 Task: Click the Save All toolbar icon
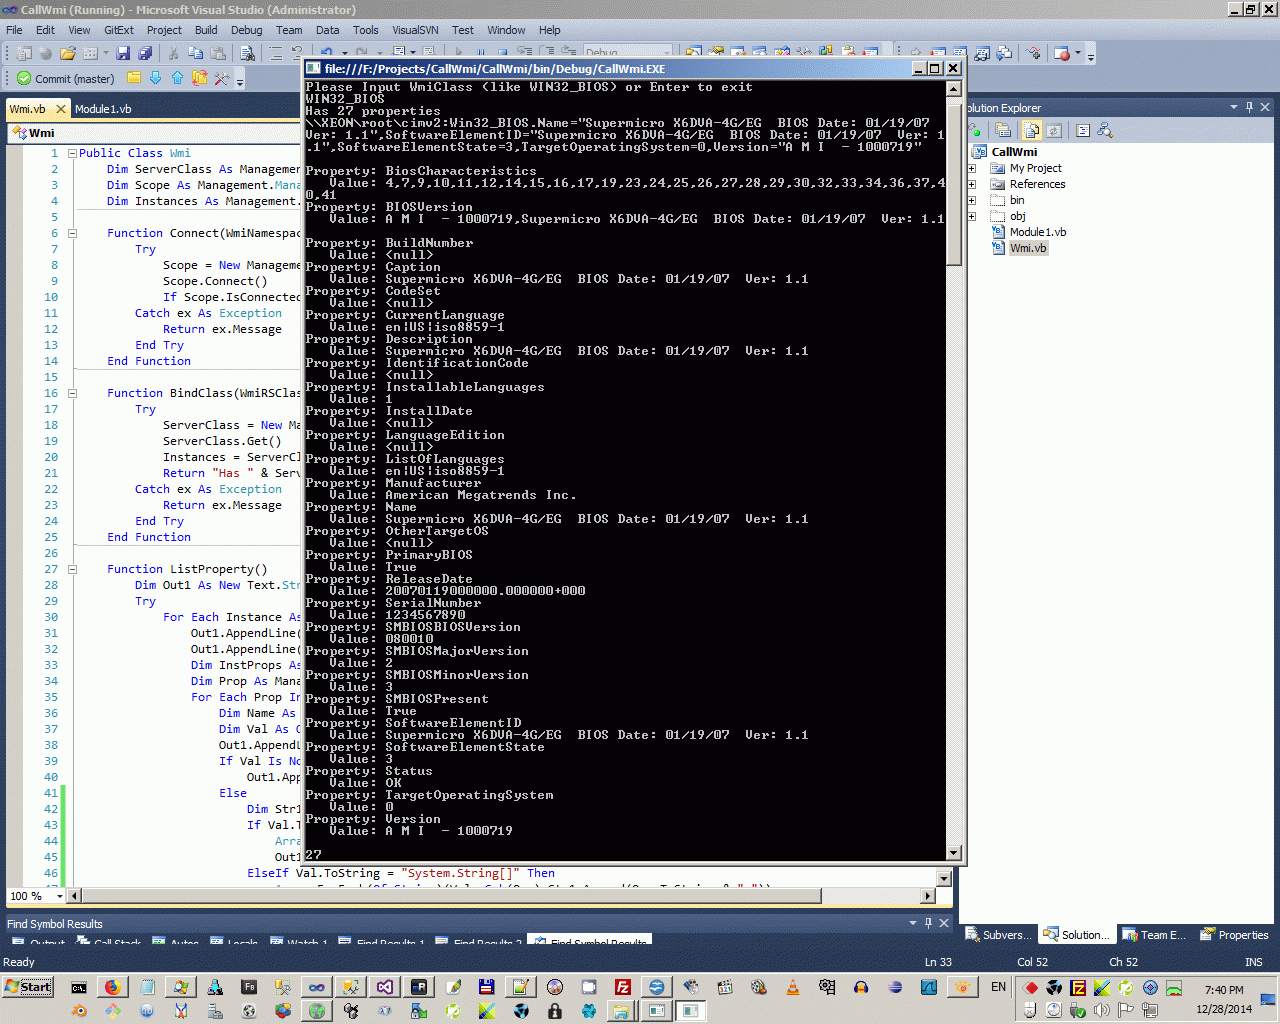click(x=145, y=53)
